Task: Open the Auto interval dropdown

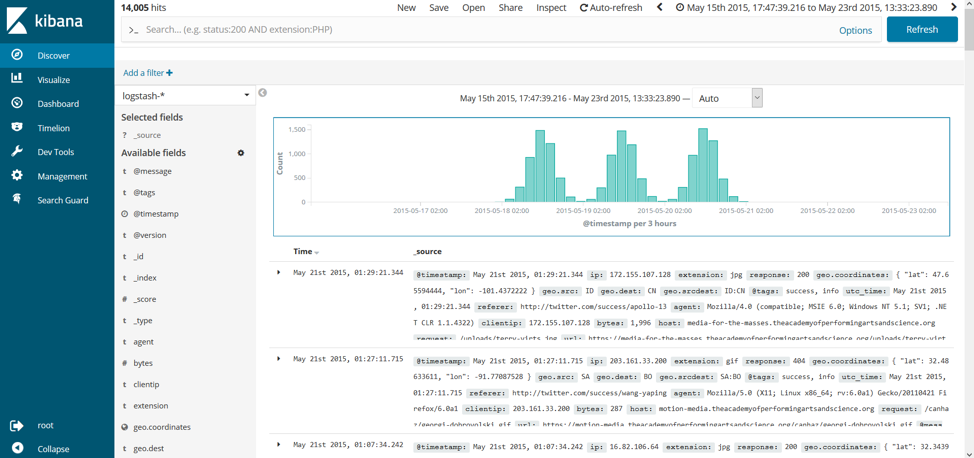Action: (727, 98)
